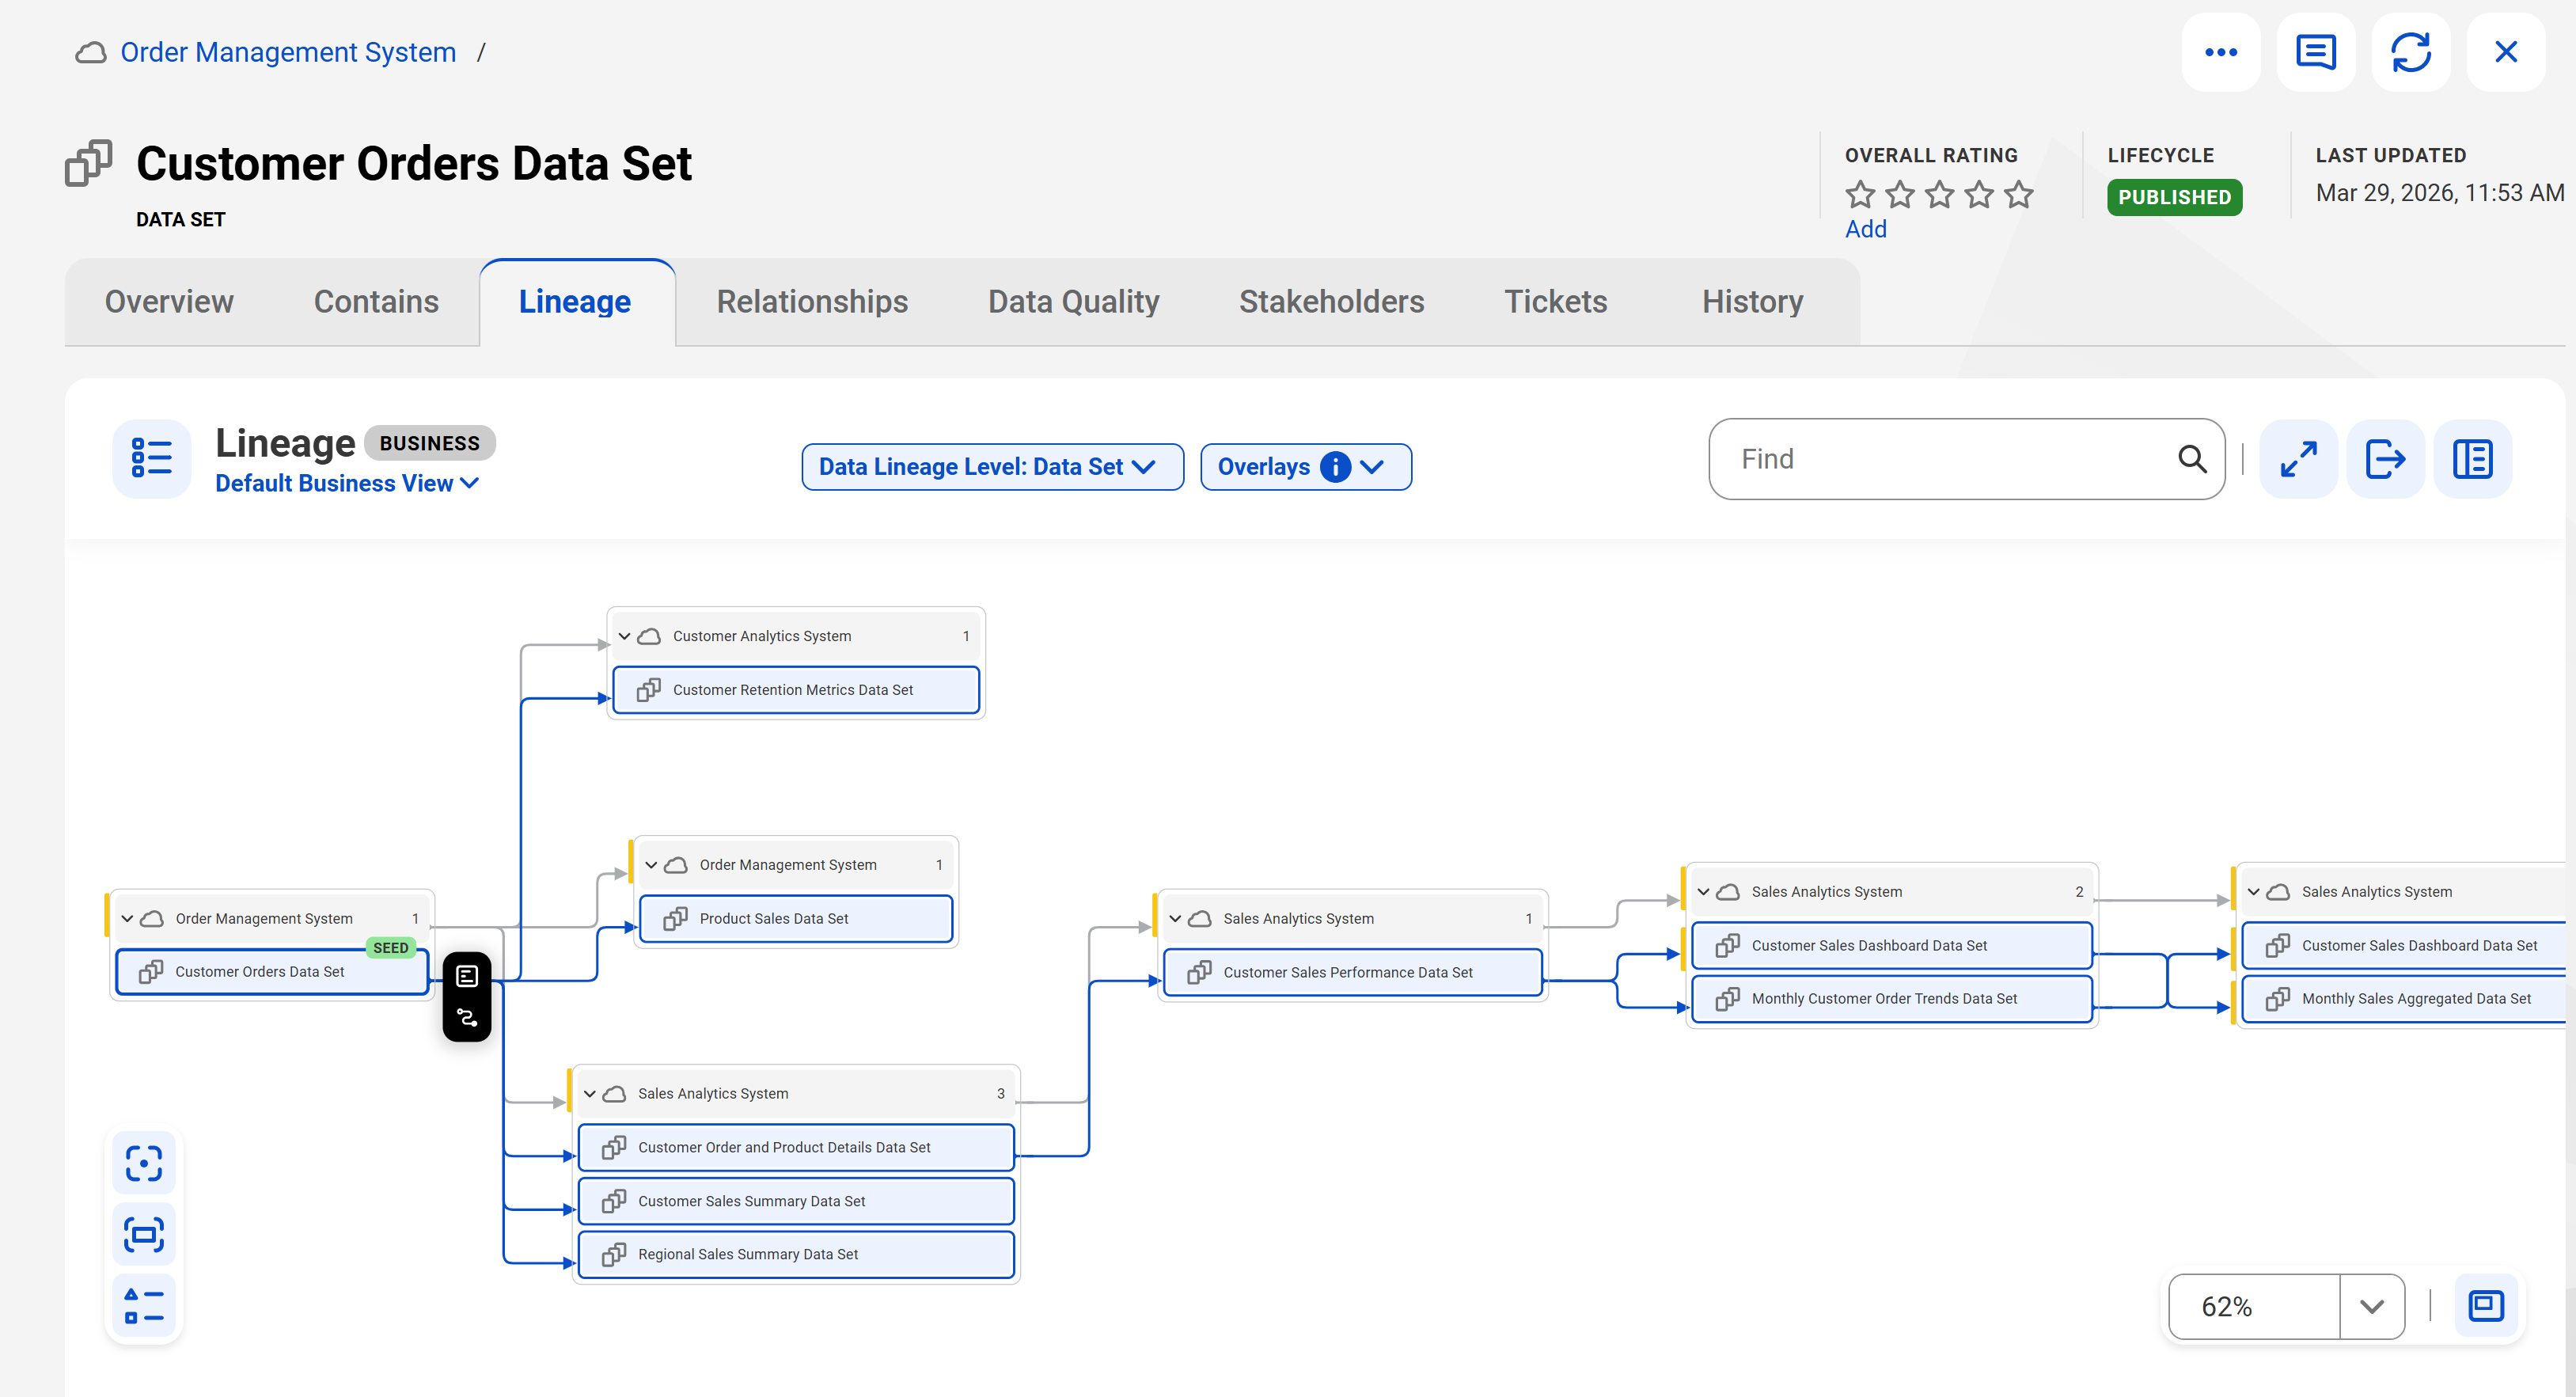Click data set icon on Product Sales node
The width and height of the screenshot is (2576, 1397).
click(675, 919)
